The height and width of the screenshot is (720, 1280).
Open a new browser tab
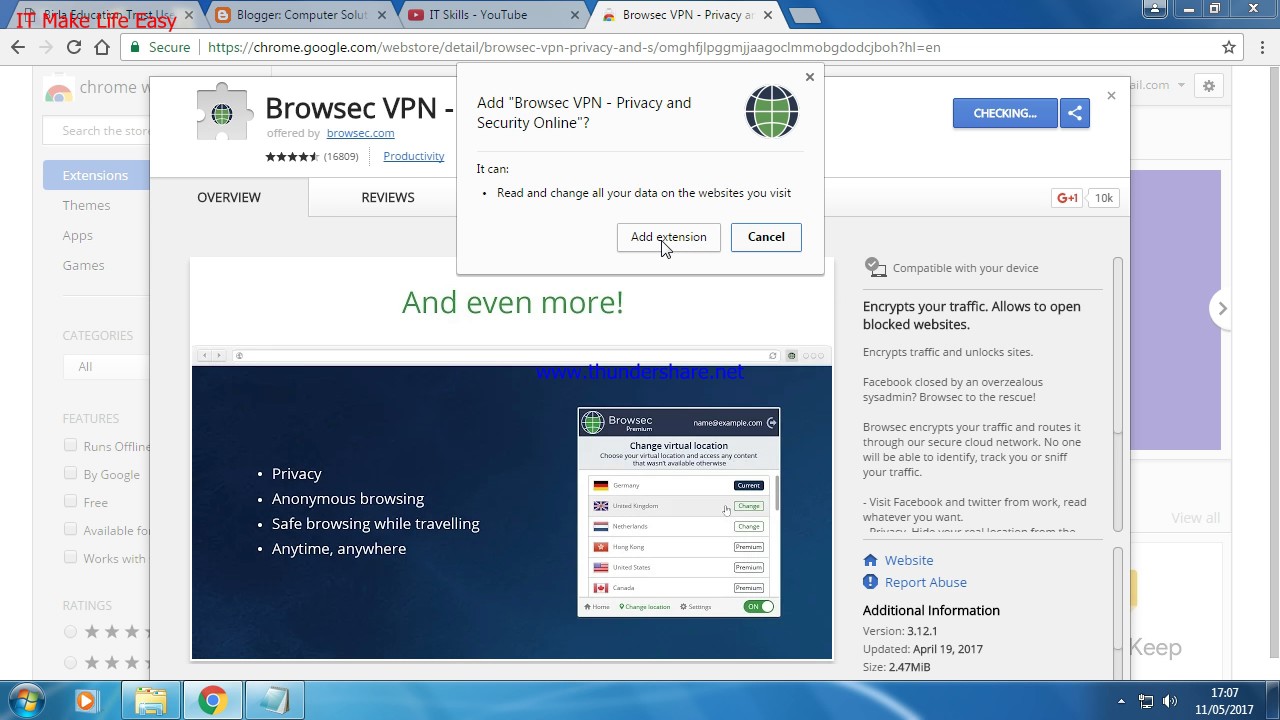[804, 15]
